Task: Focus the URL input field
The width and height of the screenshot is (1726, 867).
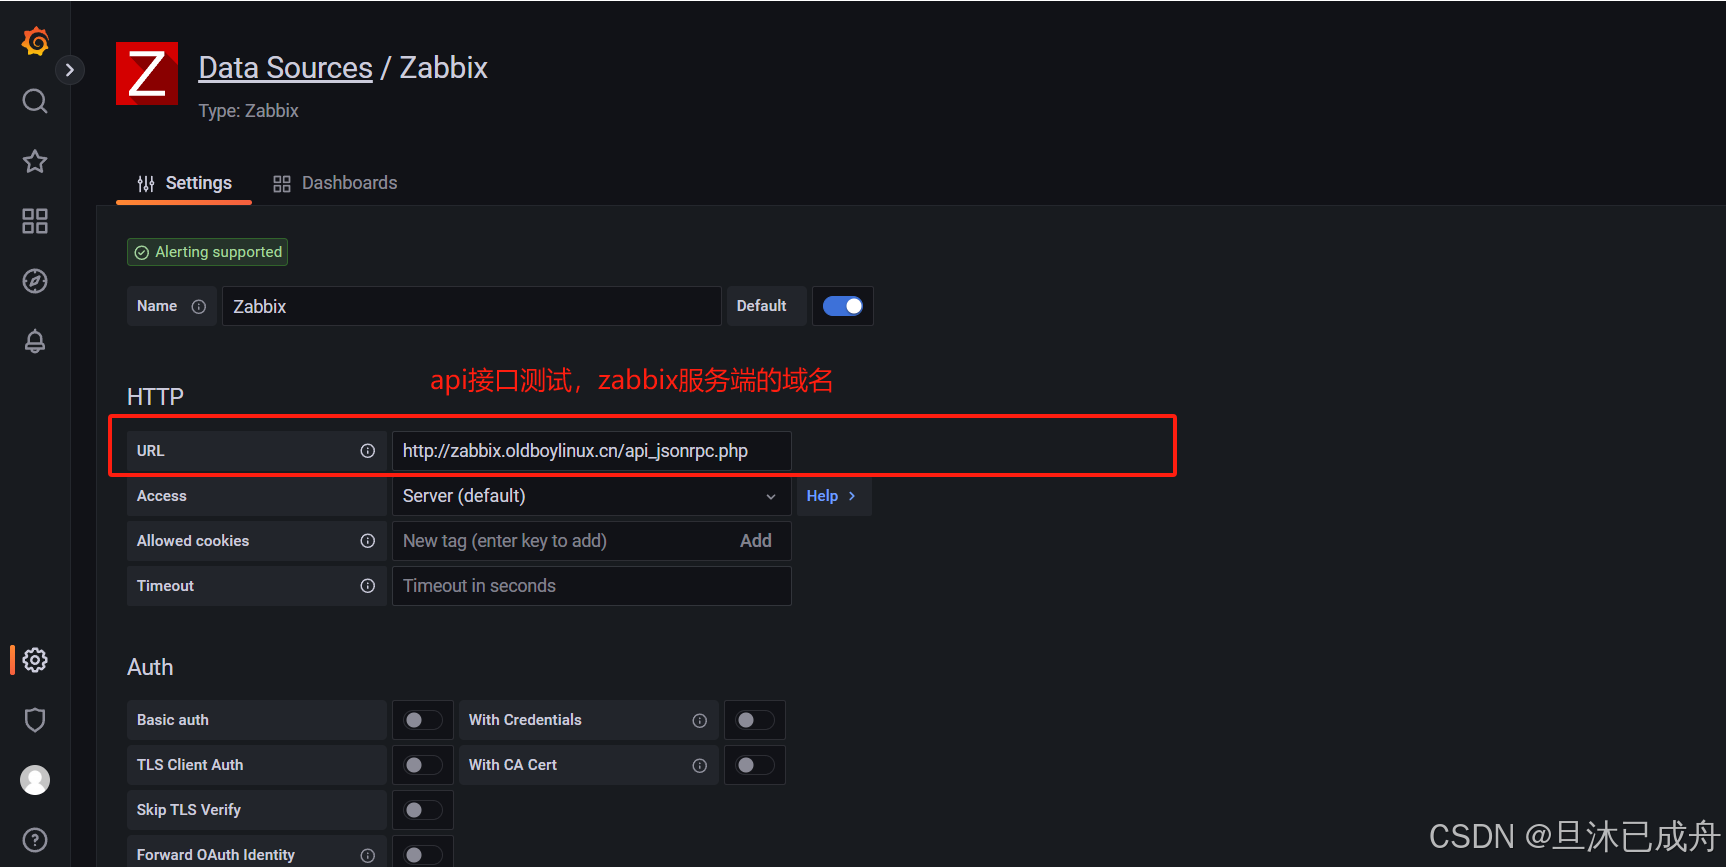Action: click(x=591, y=451)
